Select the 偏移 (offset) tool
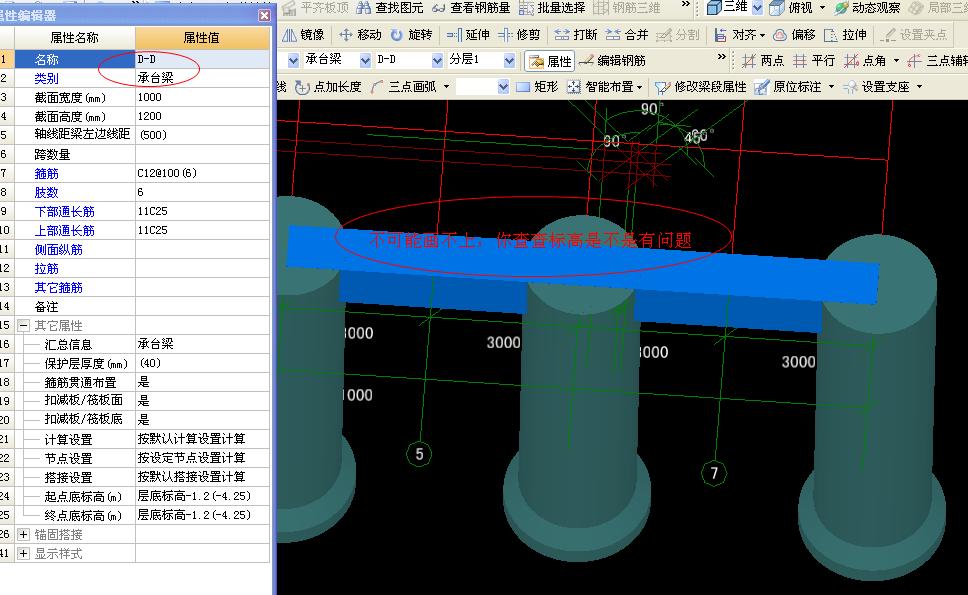 point(795,35)
